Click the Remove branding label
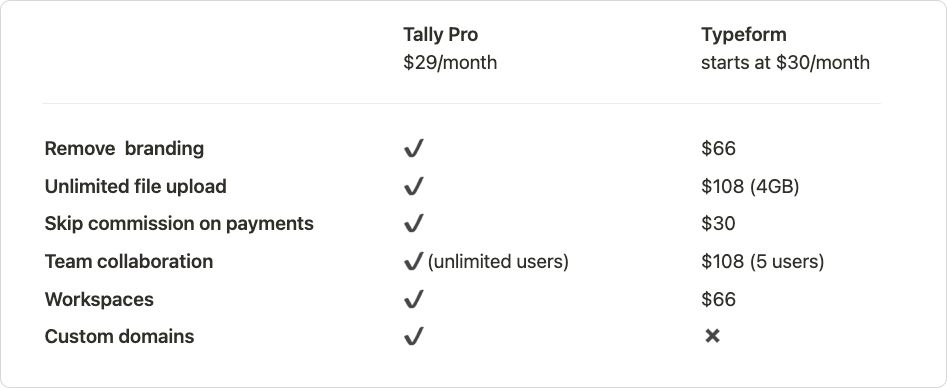 click(x=124, y=148)
